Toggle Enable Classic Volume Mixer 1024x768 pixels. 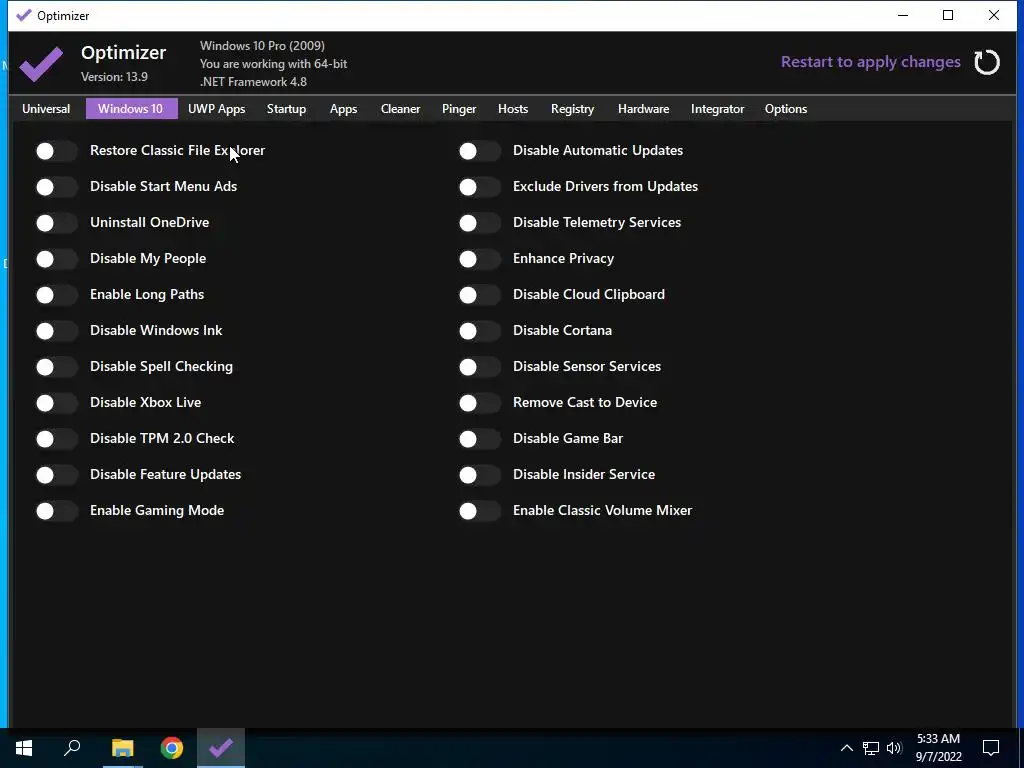479,510
